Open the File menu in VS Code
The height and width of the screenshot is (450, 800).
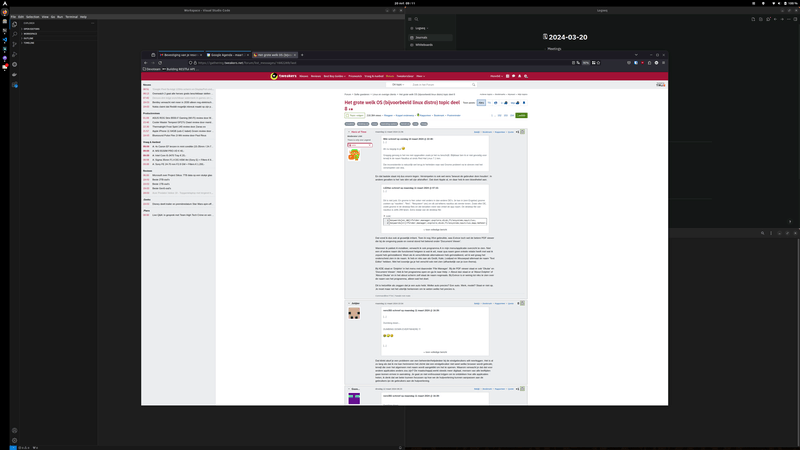[13, 17]
